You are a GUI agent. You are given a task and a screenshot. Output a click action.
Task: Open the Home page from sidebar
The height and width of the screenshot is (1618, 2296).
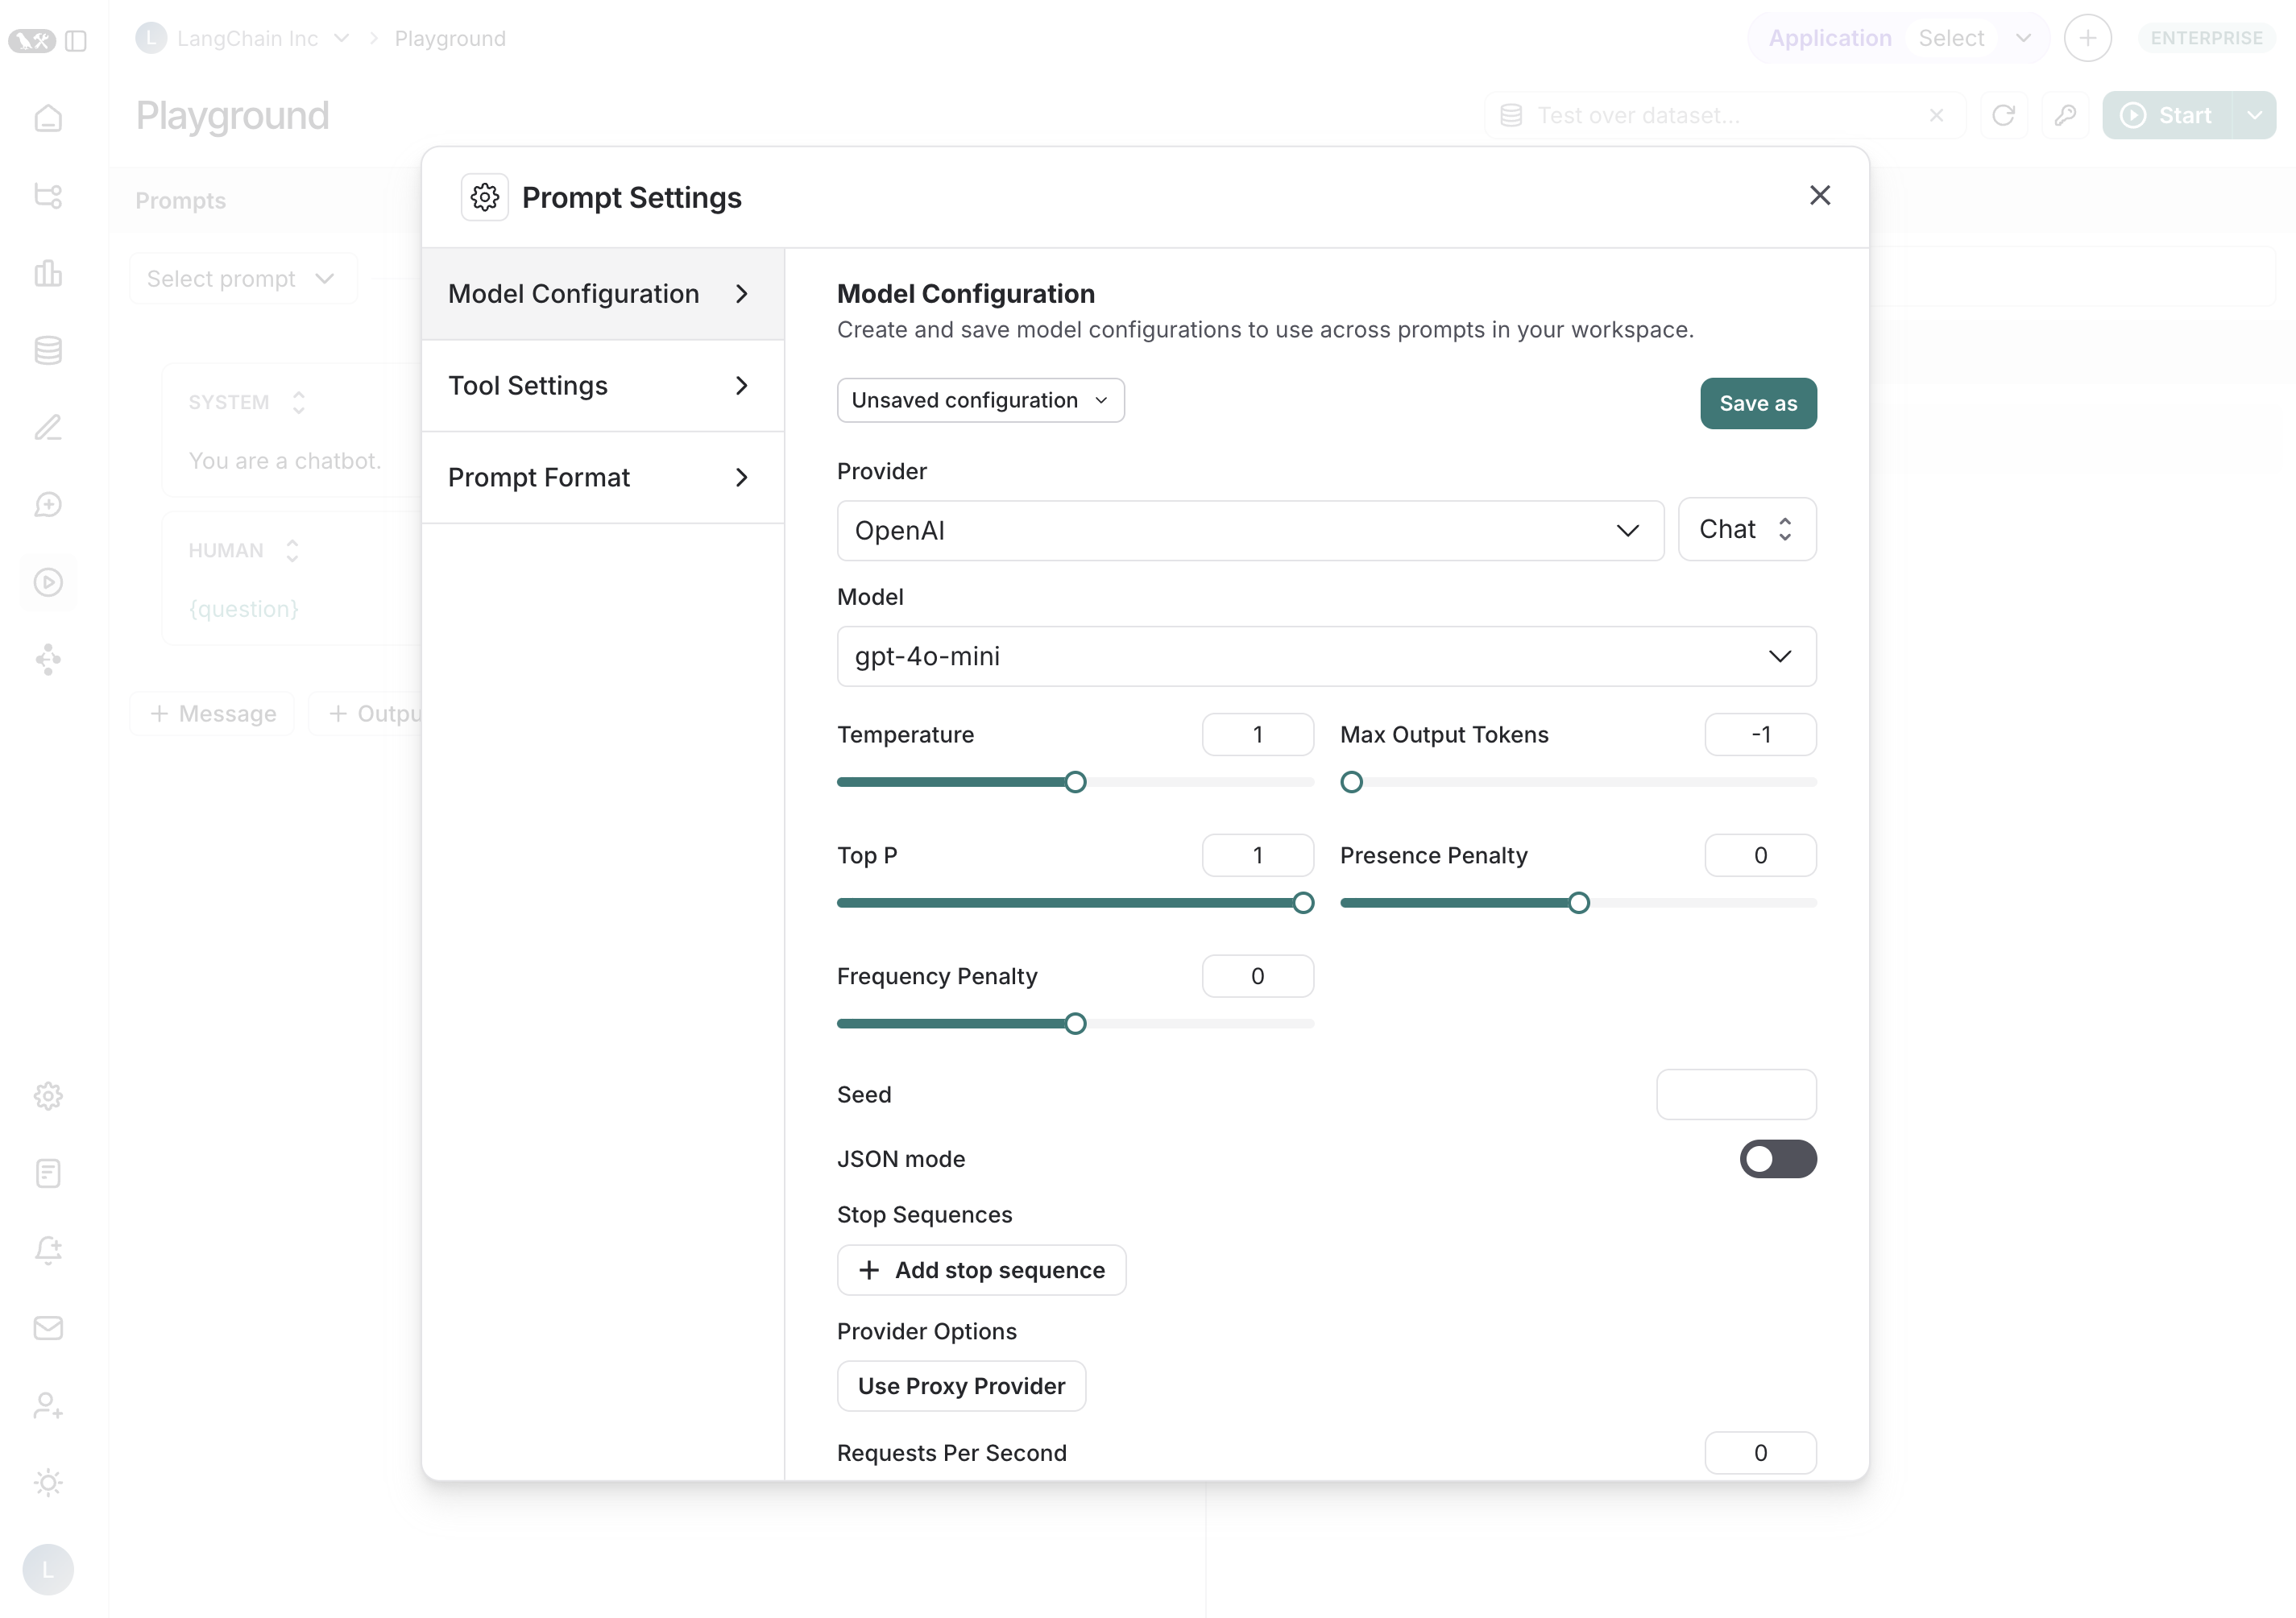48,117
